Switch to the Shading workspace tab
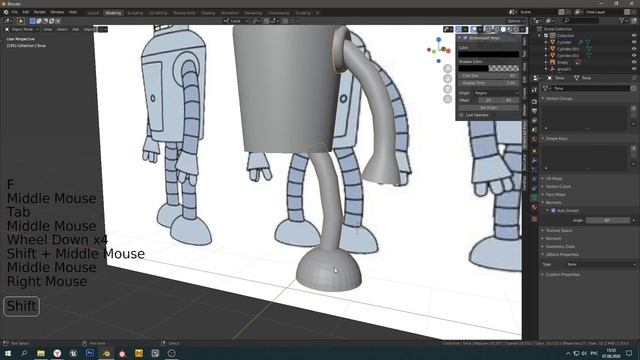This screenshot has width=640, height=360. [208, 13]
